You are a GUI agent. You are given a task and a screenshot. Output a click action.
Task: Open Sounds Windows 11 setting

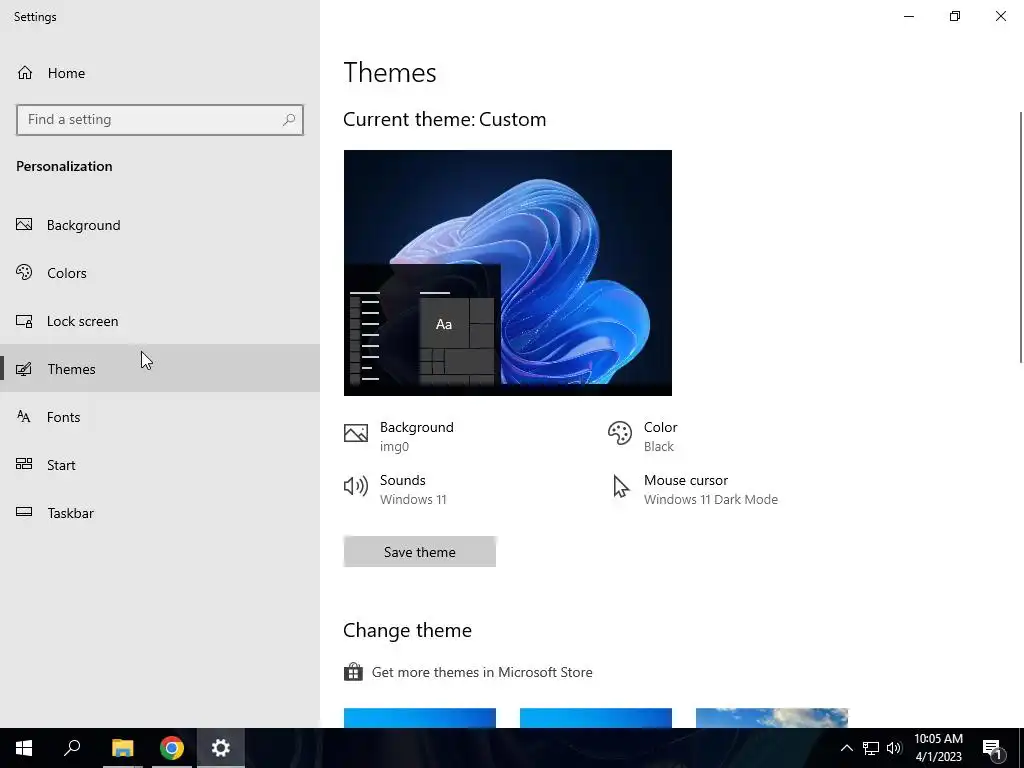pyautogui.click(x=395, y=489)
